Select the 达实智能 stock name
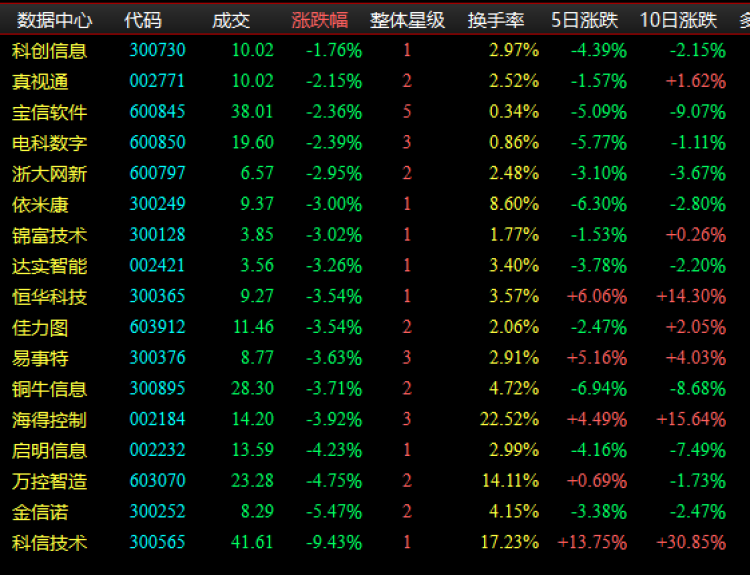 pyautogui.click(x=49, y=266)
